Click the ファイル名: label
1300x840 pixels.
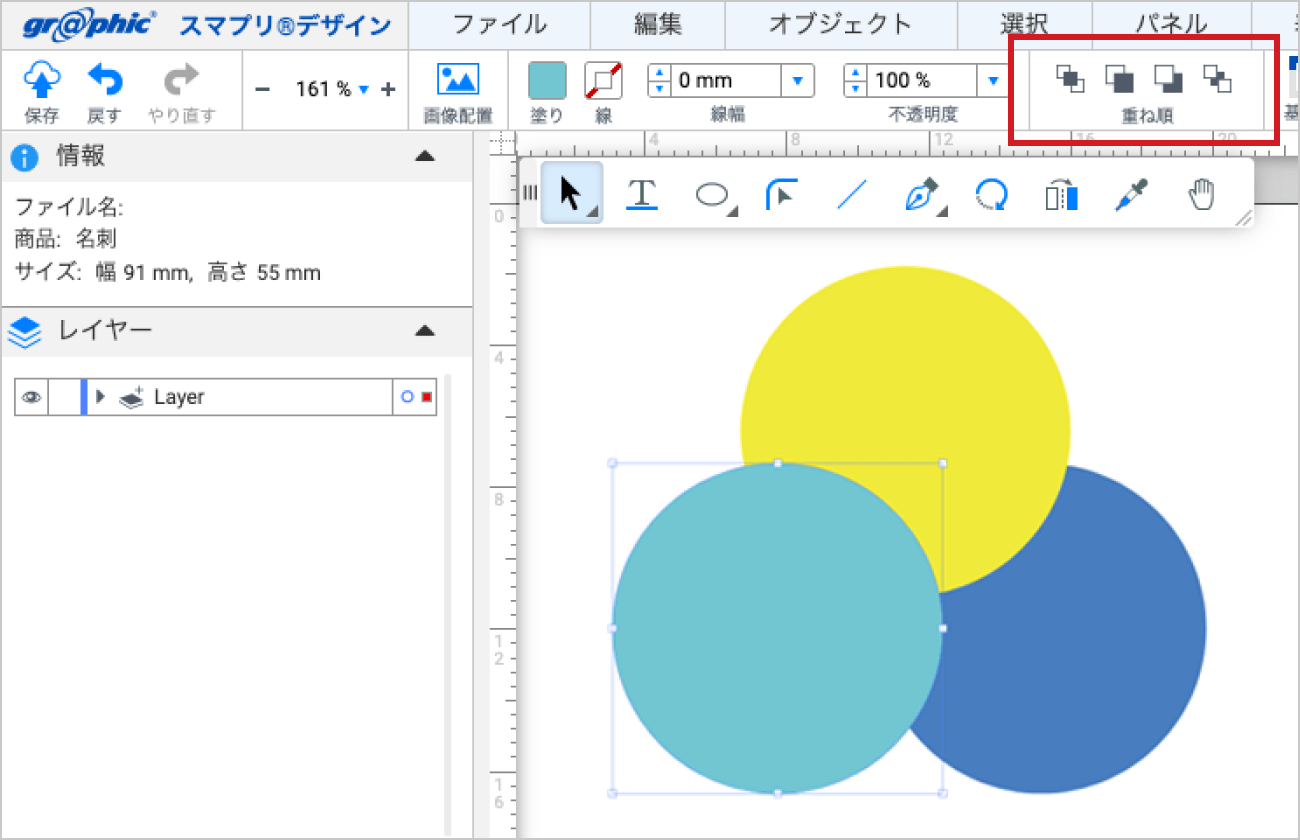pyautogui.click(x=68, y=208)
